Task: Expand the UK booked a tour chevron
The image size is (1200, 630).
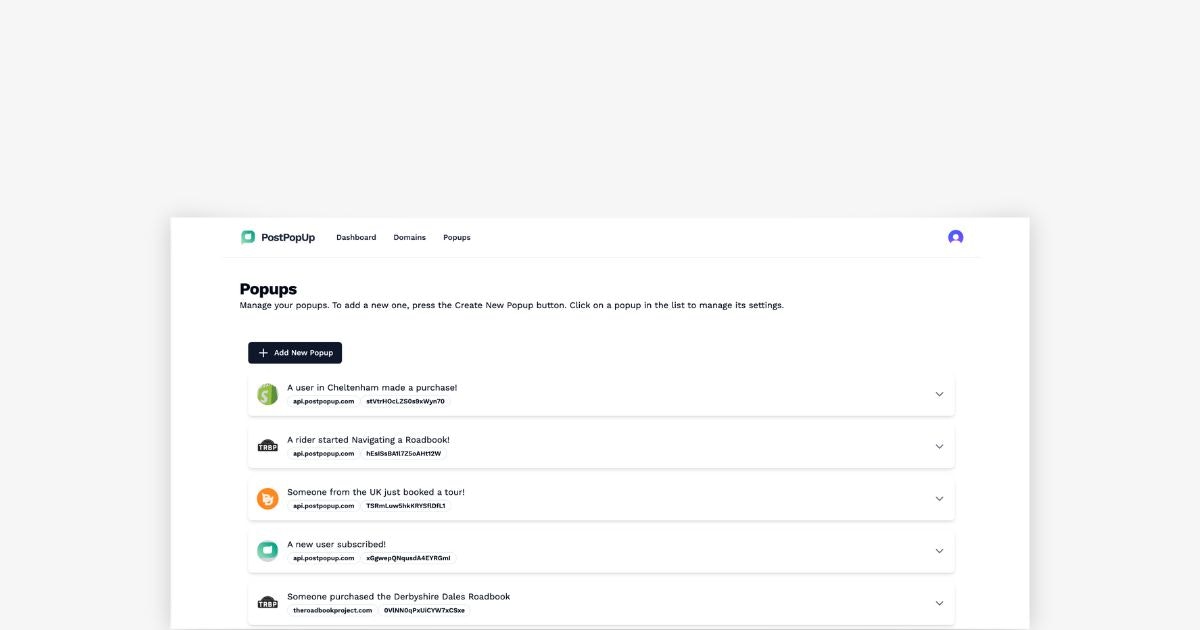Action: 939,499
